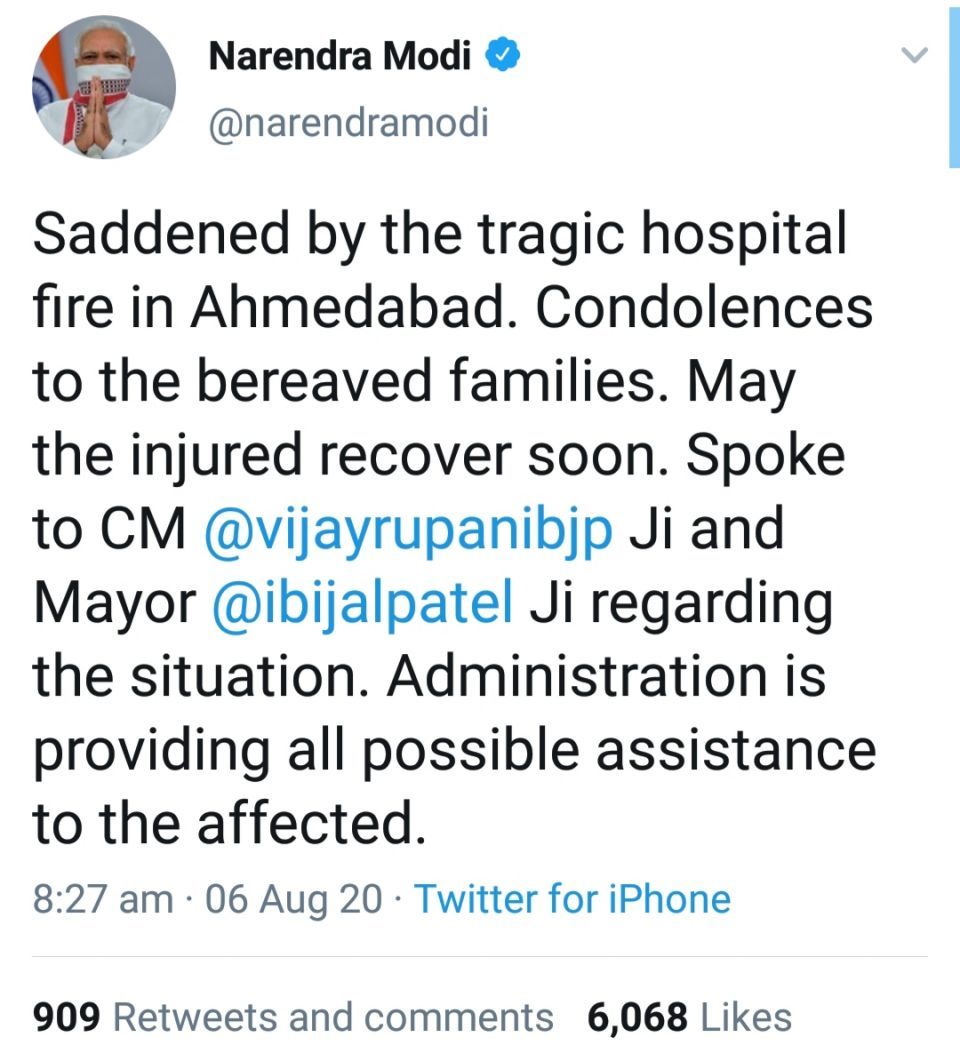Click the tweet's opening line starting with Saddened
Image resolution: width=960 pixels, height=1053 pixels.
point(440,237)
